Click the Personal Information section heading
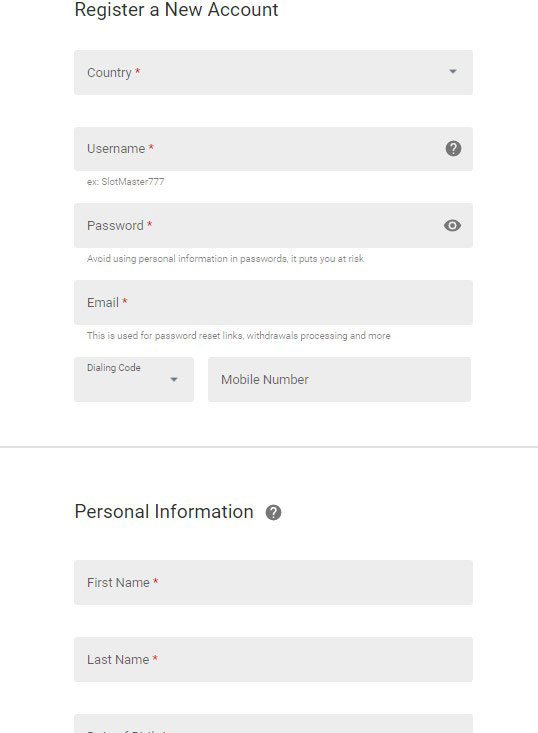The width and height of the screenshot is (538, 733). point(164,512)
